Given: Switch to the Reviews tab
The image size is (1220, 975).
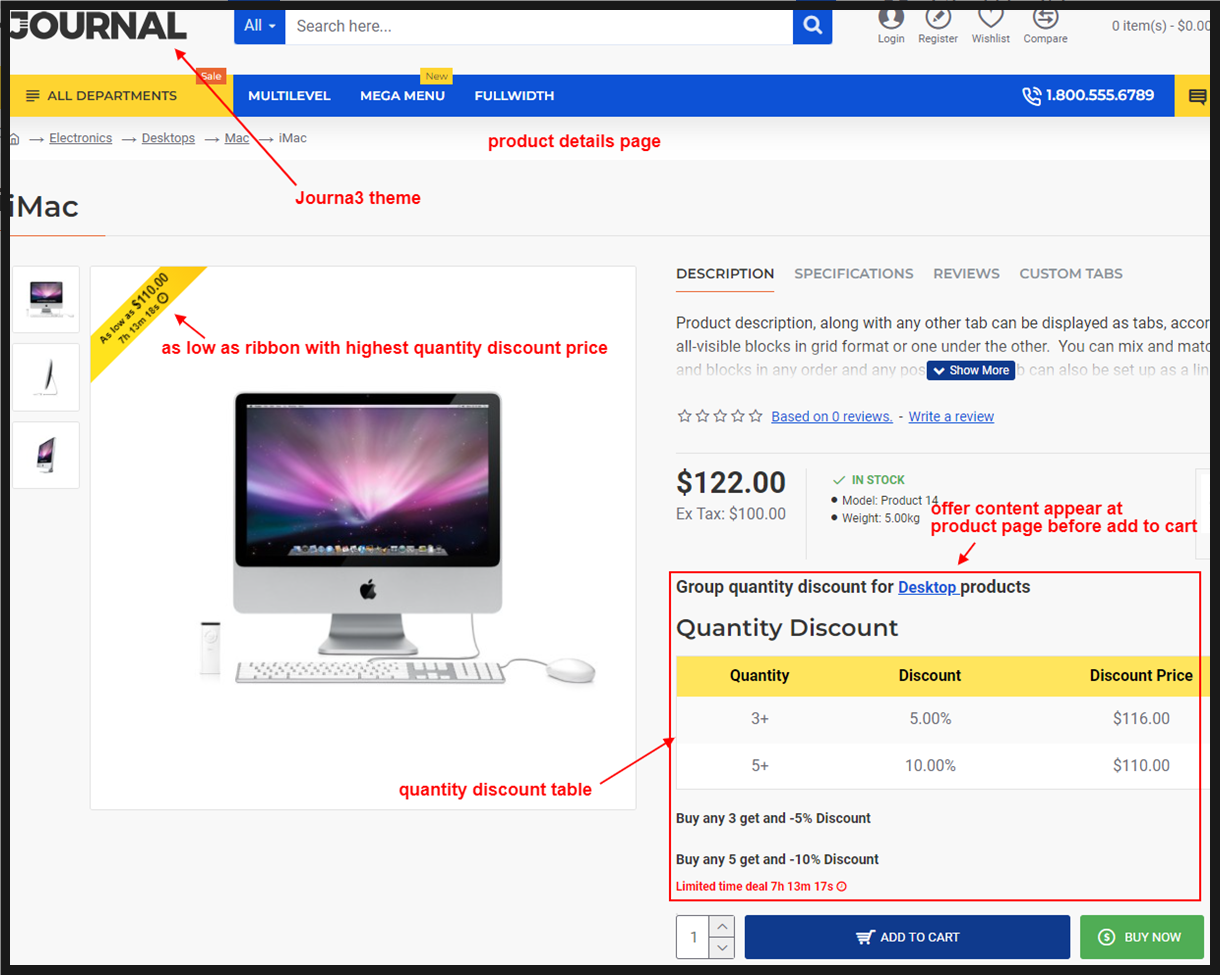Looking at the screenshot, I should click(x=966, y=273).
